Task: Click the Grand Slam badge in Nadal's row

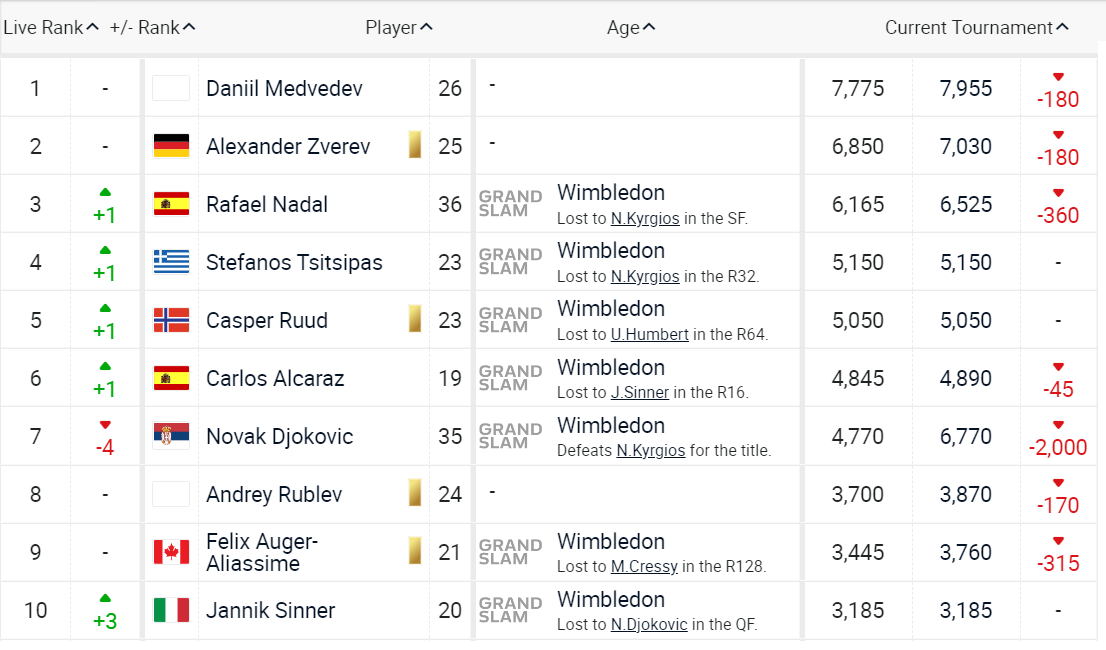Action: (x=510, y=203)
